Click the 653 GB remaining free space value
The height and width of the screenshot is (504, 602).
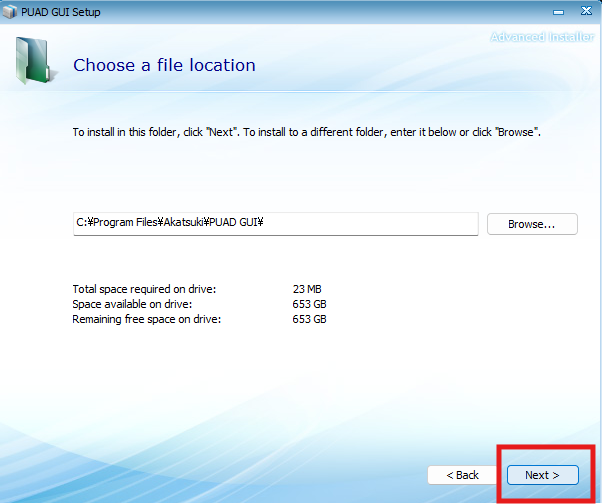[309, 319]
